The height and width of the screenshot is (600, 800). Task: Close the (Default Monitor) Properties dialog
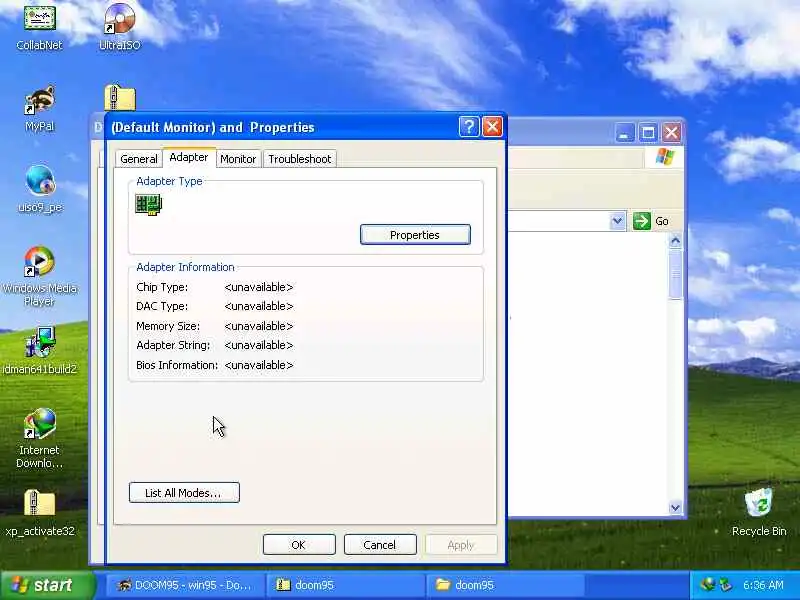tap(492, 127)
